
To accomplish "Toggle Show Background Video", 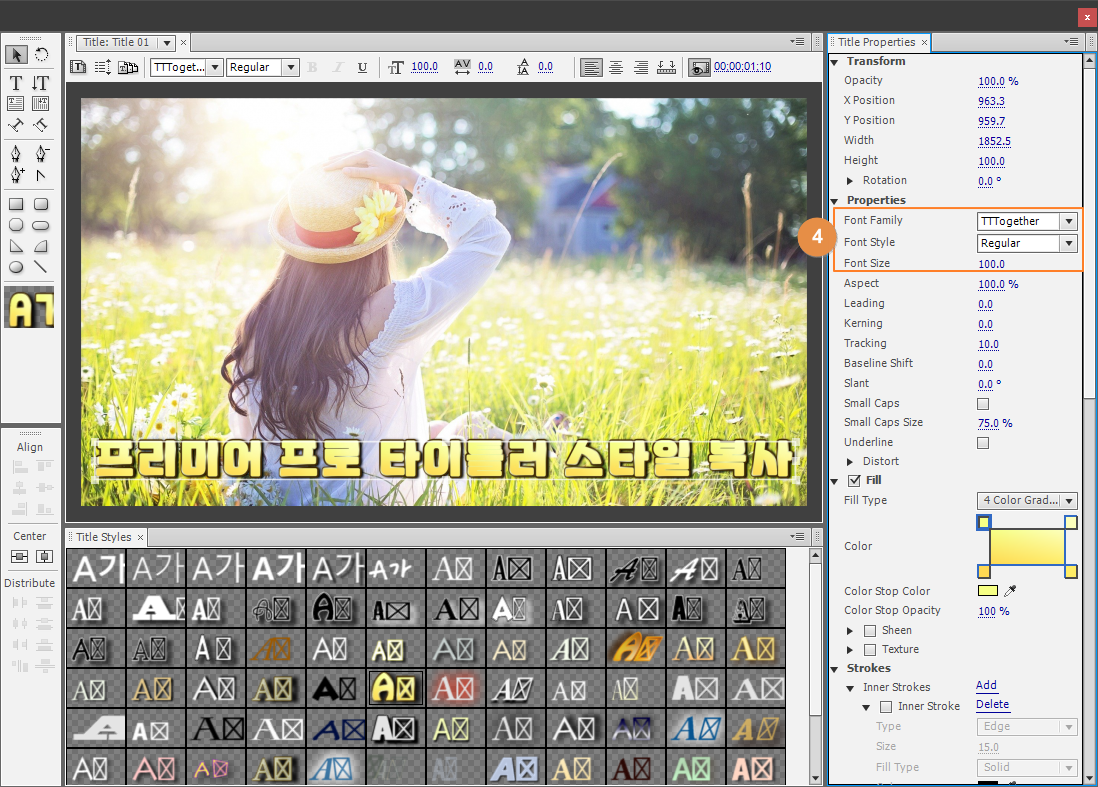I will click(x=699, y=67).
